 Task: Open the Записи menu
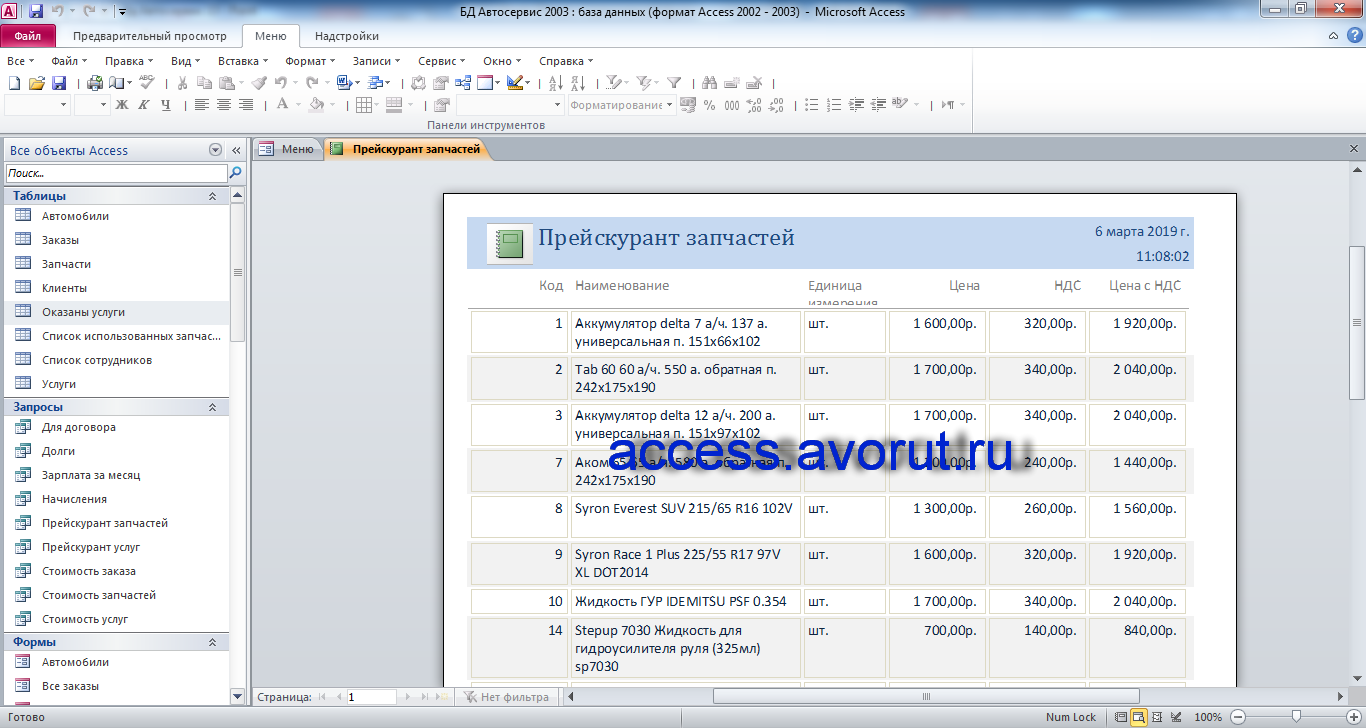[x=375, y=61]
